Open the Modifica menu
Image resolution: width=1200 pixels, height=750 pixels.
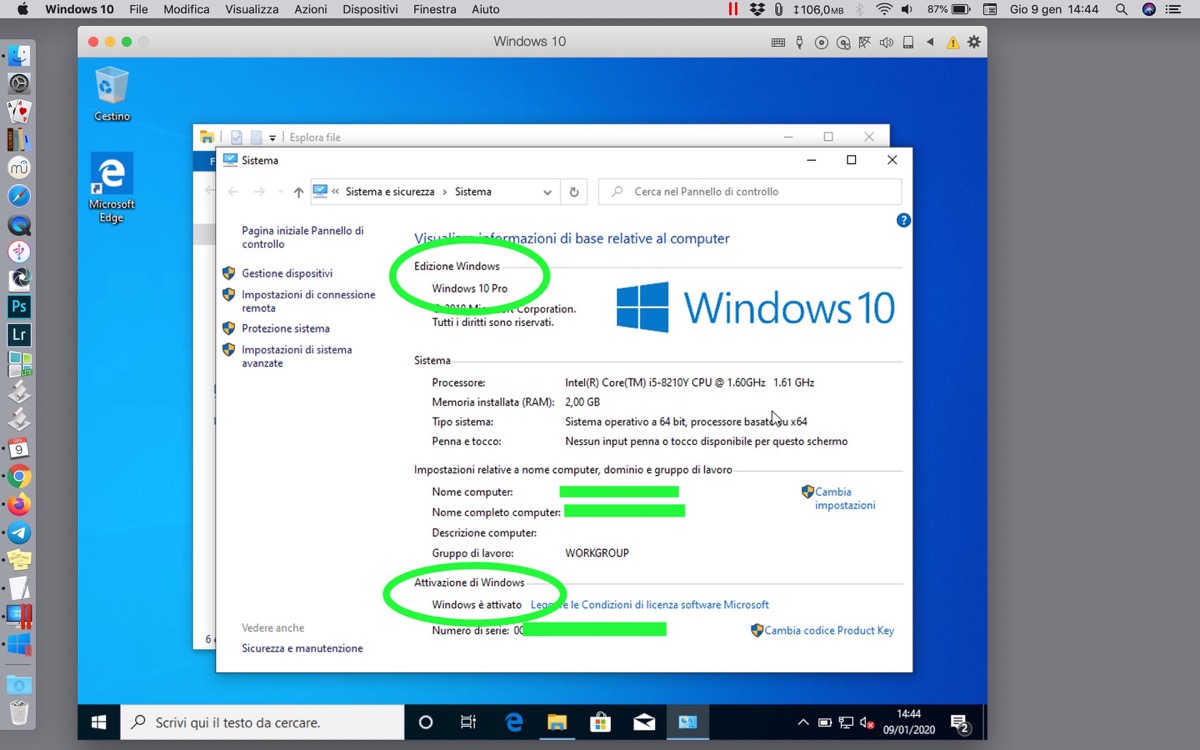pyautogui.click(x=187, y=9)
